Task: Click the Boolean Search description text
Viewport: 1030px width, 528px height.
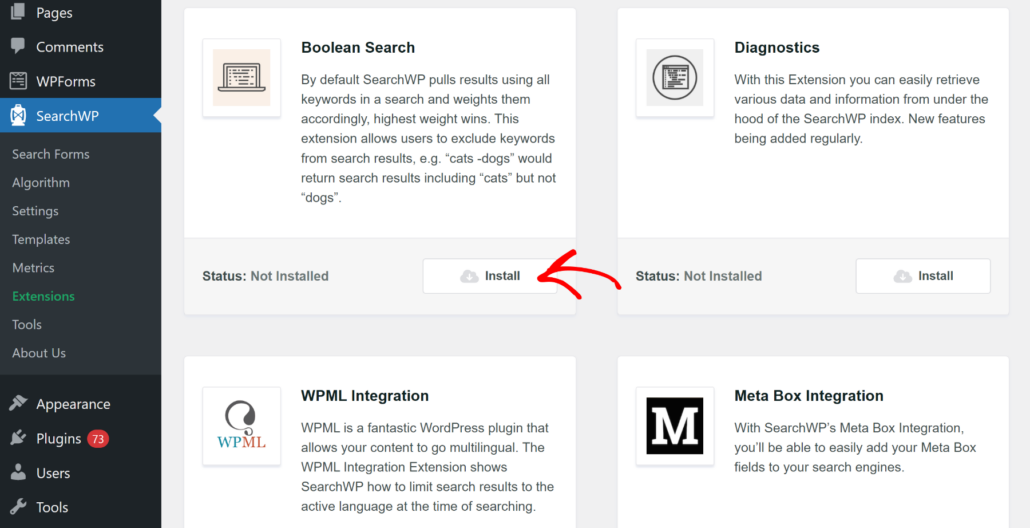Action: 428,139
